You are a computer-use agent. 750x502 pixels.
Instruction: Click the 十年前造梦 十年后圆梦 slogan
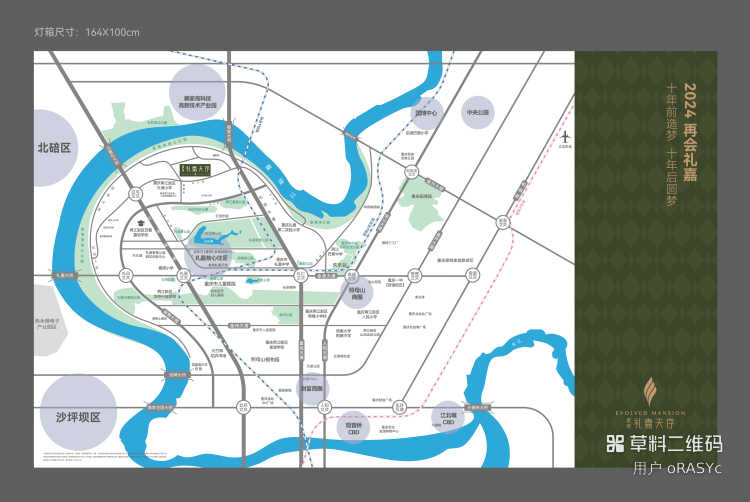click(x=672, y=145)
